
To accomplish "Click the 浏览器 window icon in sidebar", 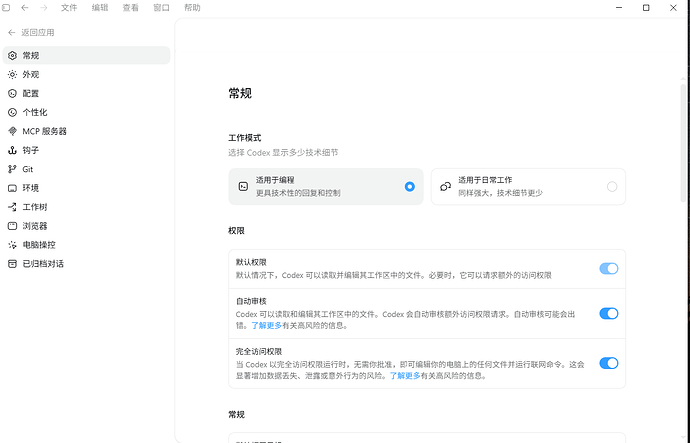I will (12, 226).
